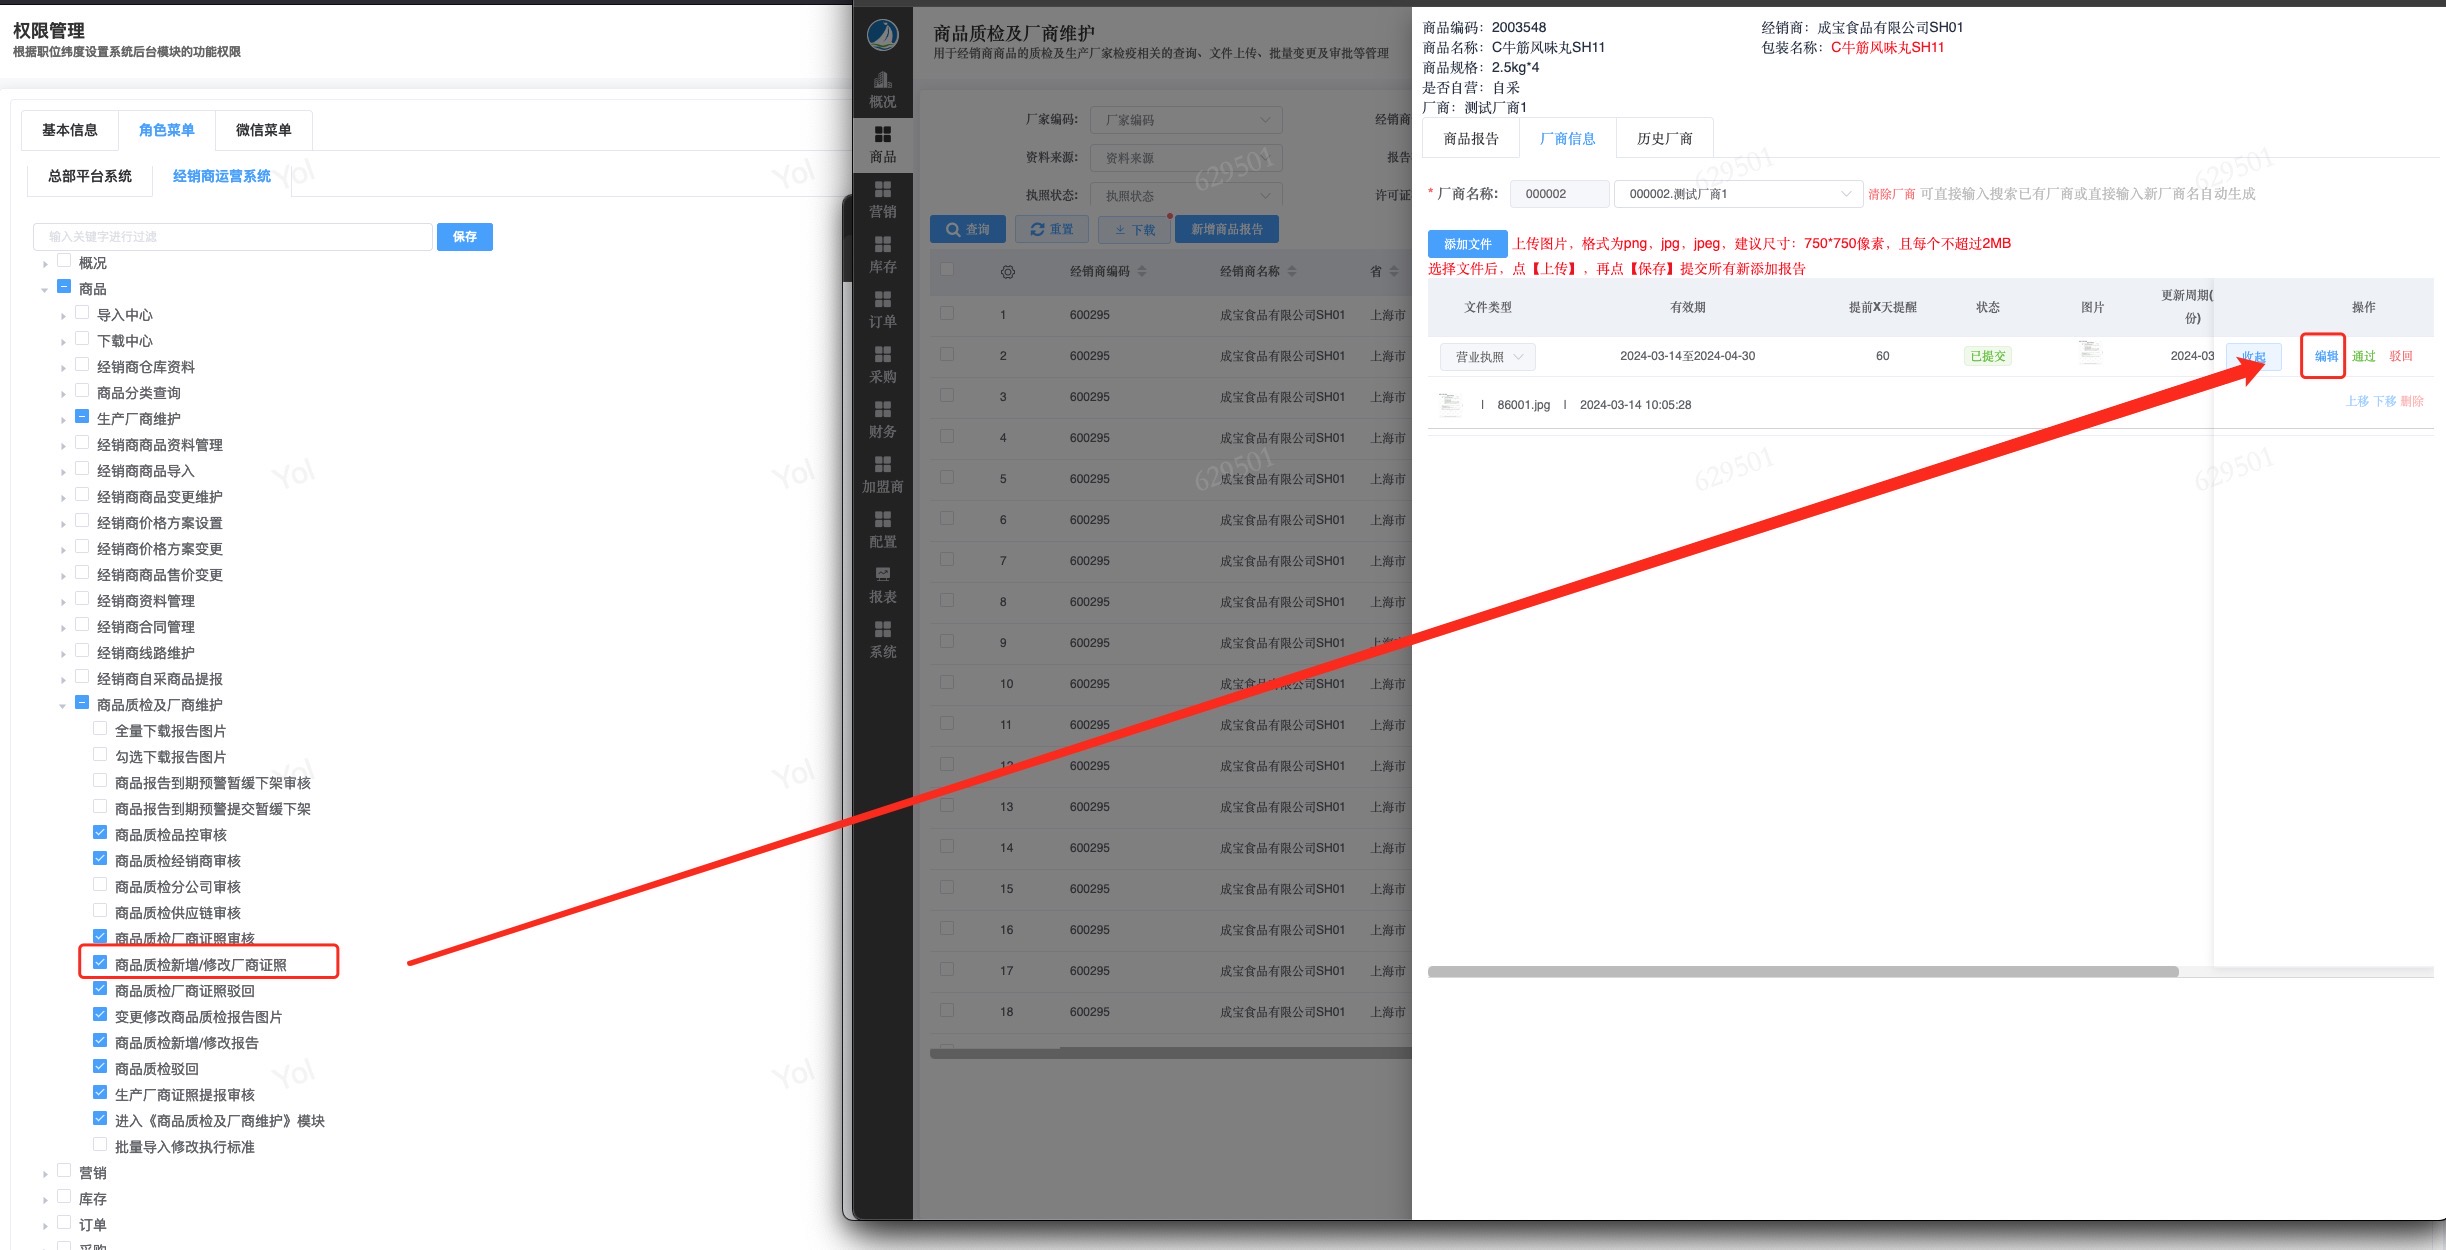Click the 编辑 link in 操作 column
The width and height of the screenshot is (2446, 1250).
point(2325,356)
